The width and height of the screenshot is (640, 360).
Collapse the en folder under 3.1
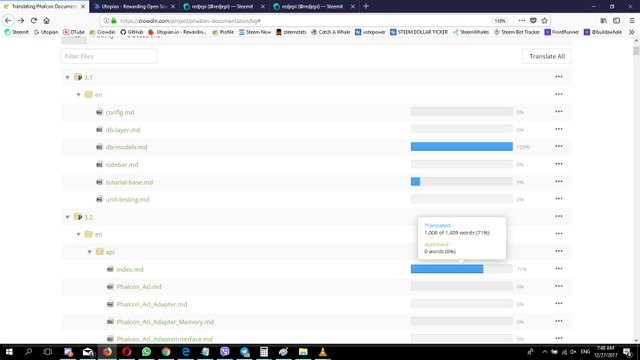[78, 95]
